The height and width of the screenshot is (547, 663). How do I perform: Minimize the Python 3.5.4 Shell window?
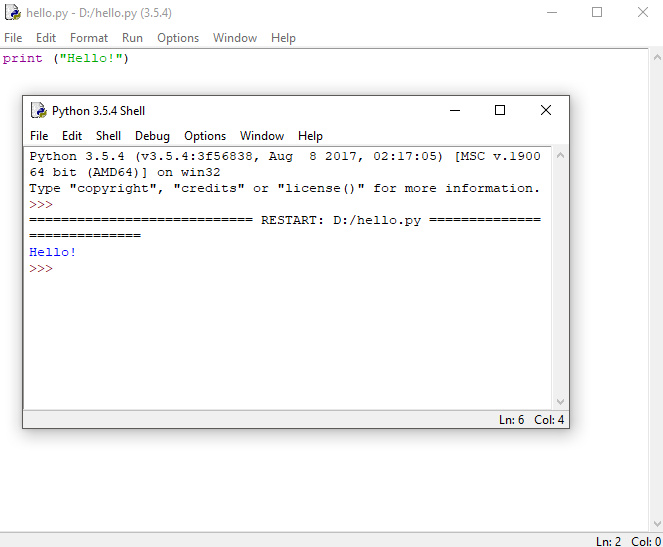point(455,110)
